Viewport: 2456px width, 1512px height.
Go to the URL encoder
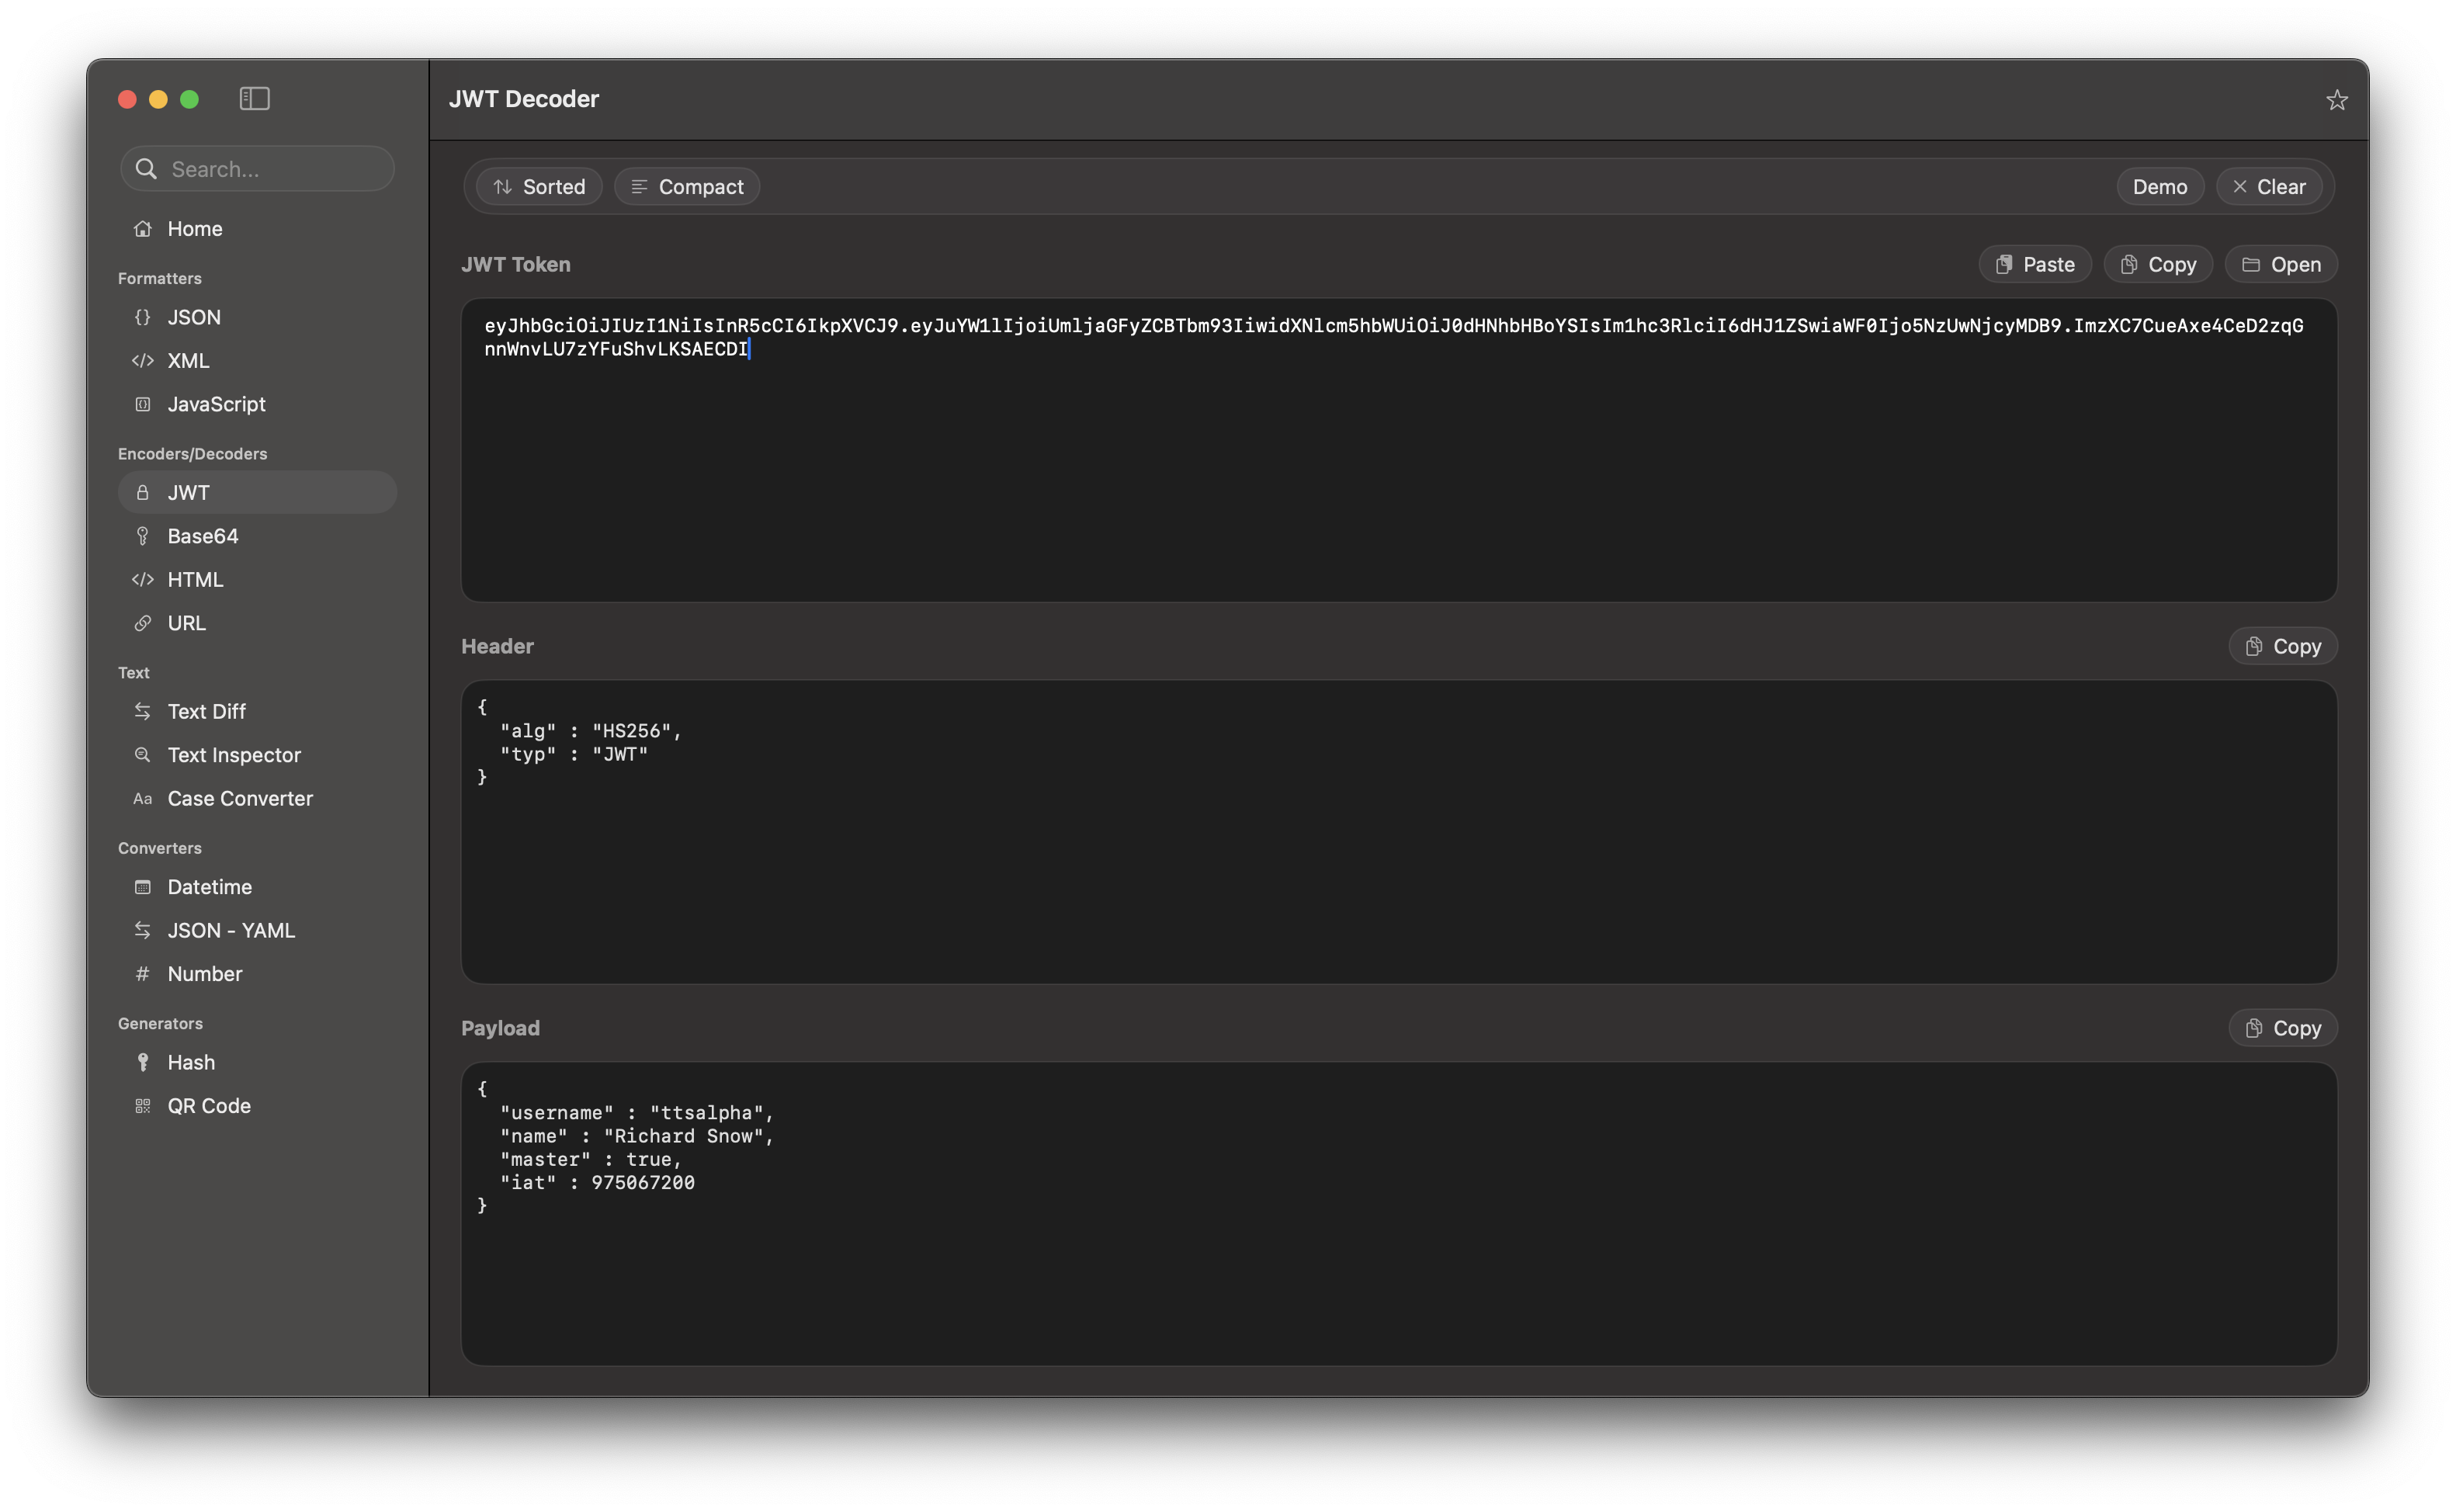pos(186,623)
